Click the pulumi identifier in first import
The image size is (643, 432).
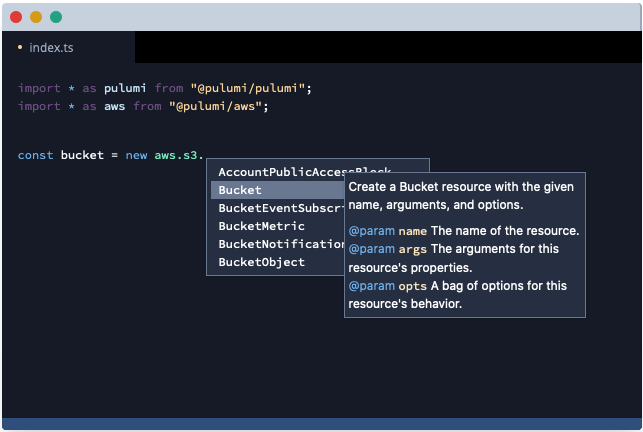click(125, 89)
